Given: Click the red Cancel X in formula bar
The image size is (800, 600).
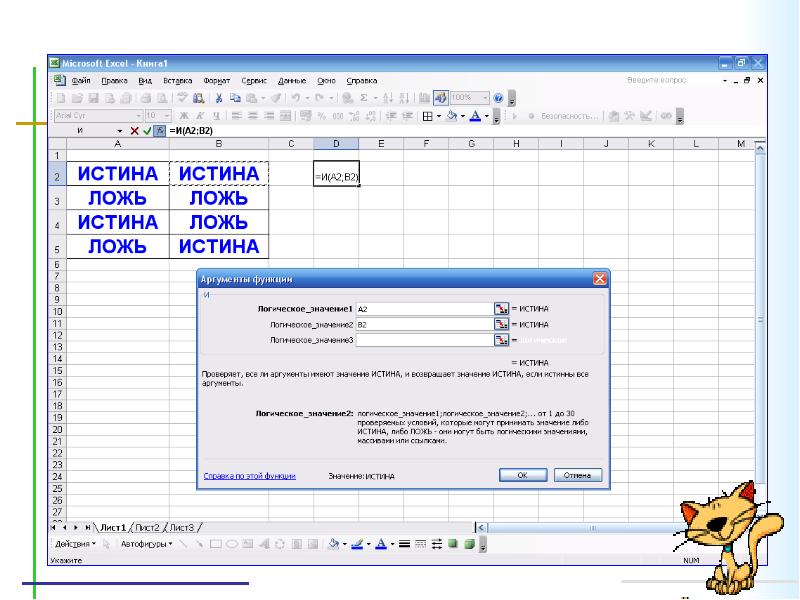Looking at the screenshot, I should [134, 131].
